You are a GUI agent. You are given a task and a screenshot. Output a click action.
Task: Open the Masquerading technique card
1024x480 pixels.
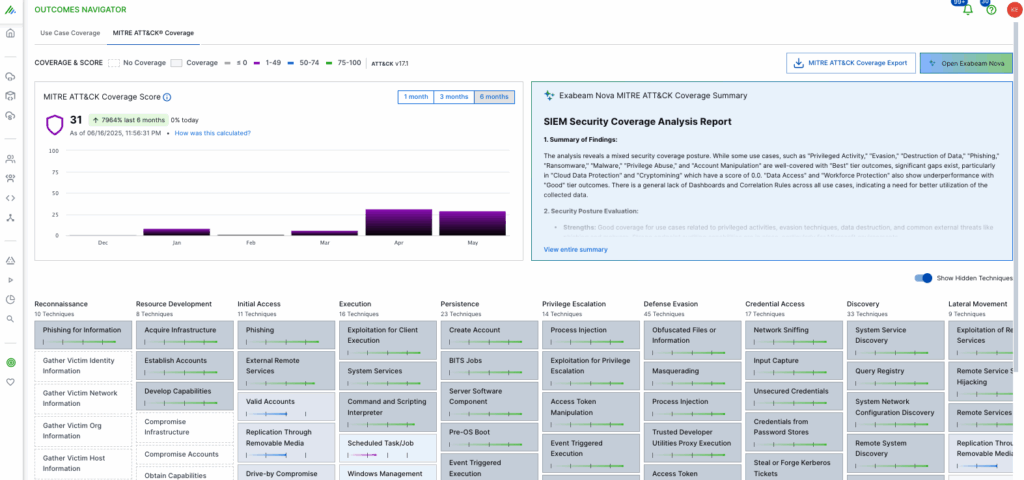(692, 376)
